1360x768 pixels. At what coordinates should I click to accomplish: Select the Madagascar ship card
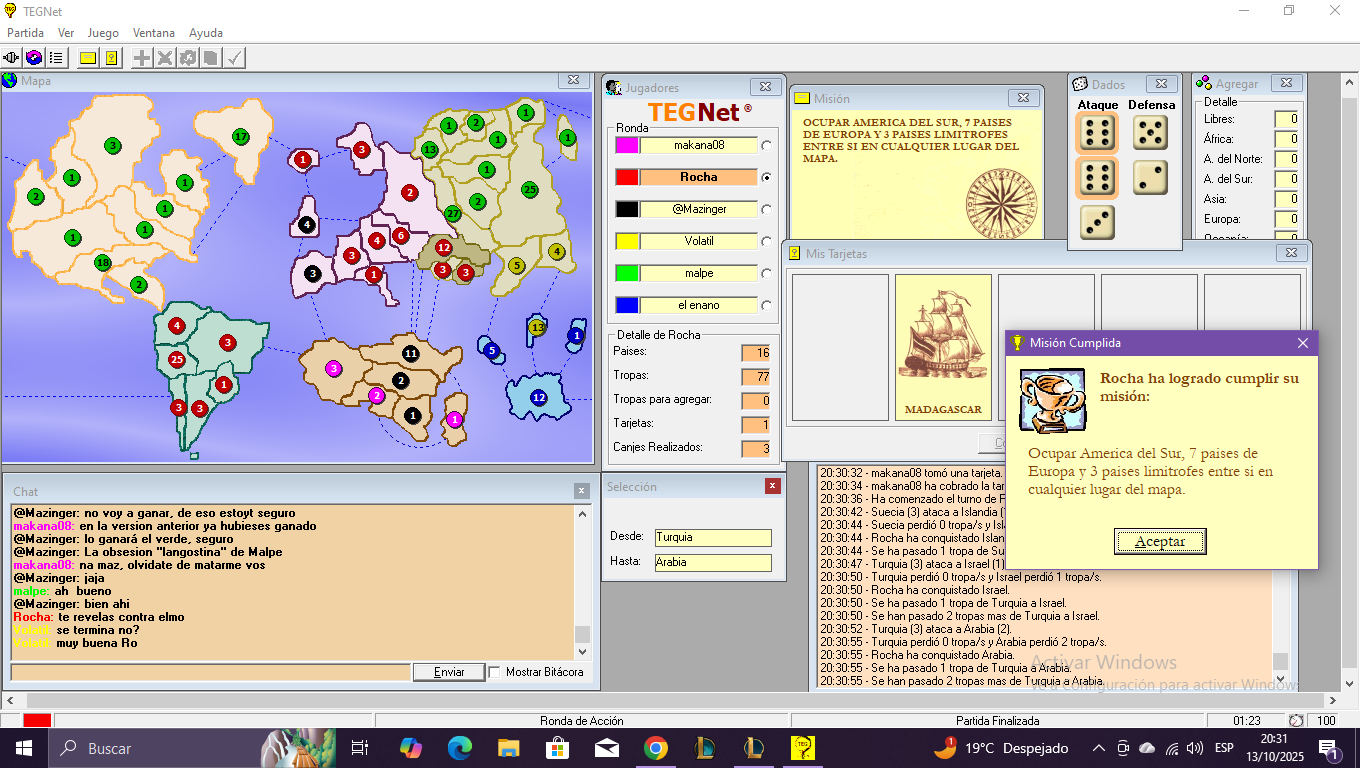click(943, 347)
